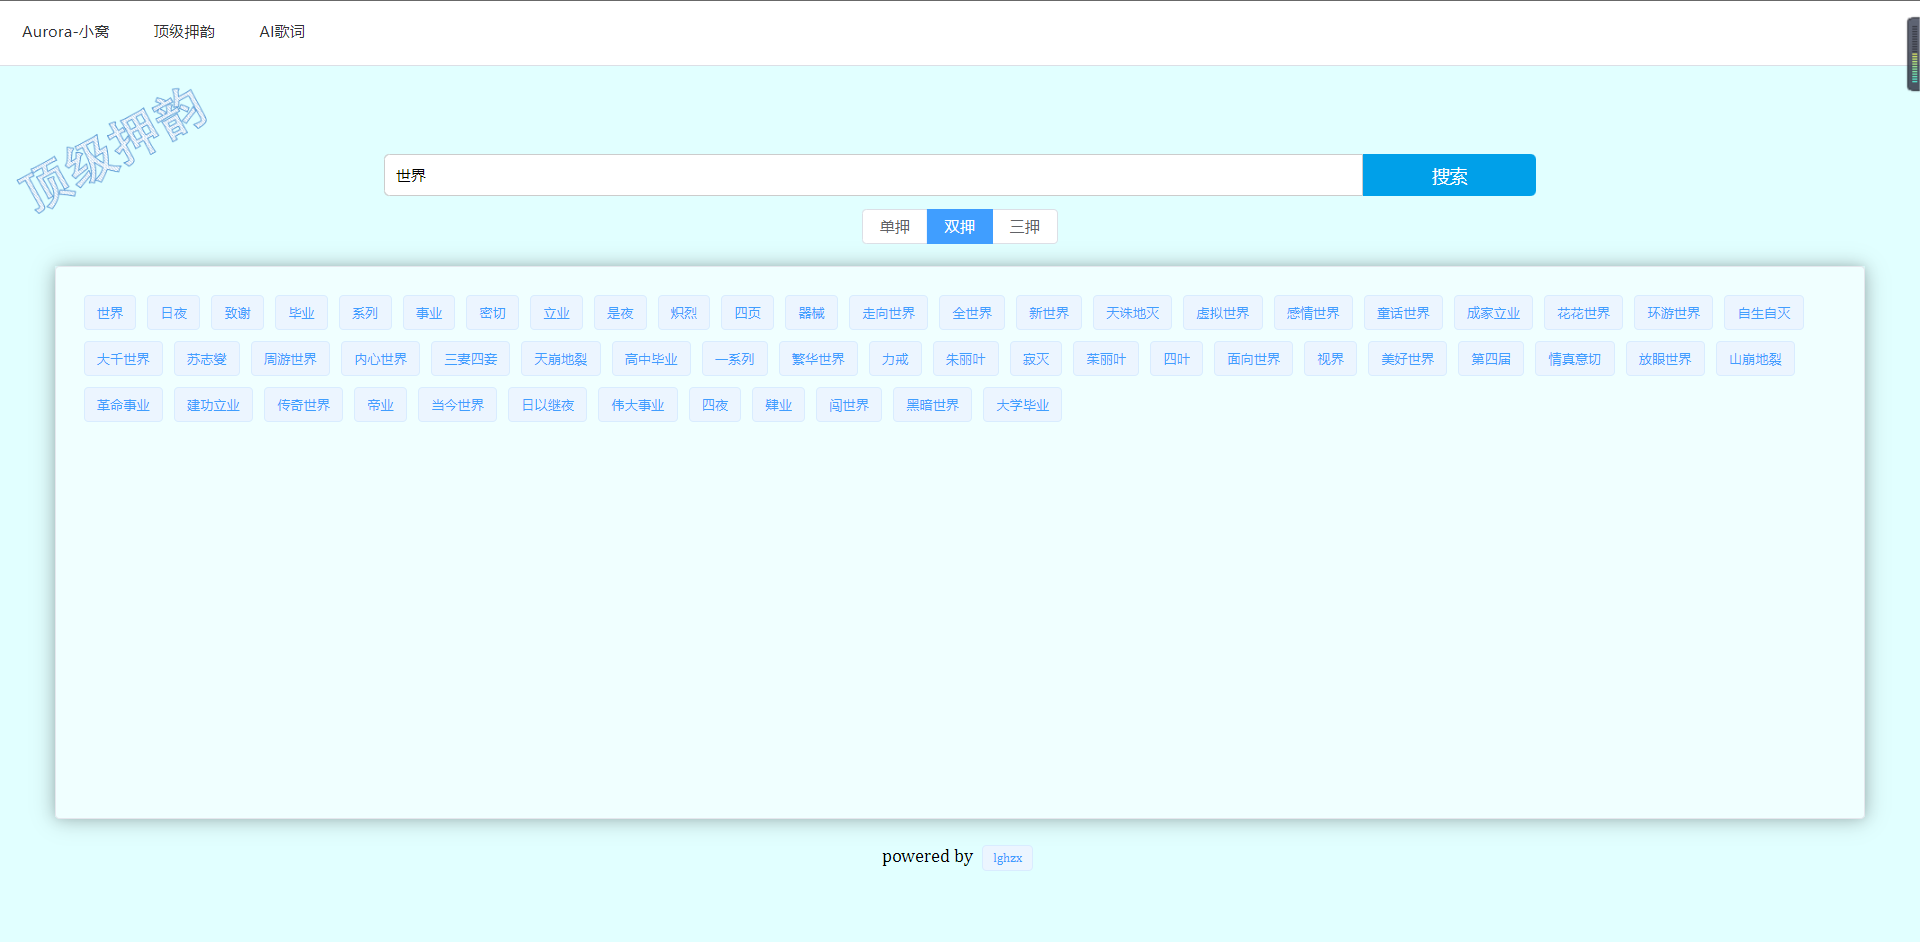Screen dimensions: 1920x942
Task: Pick the 苏志燮 tag
Action: coord(207,359)
